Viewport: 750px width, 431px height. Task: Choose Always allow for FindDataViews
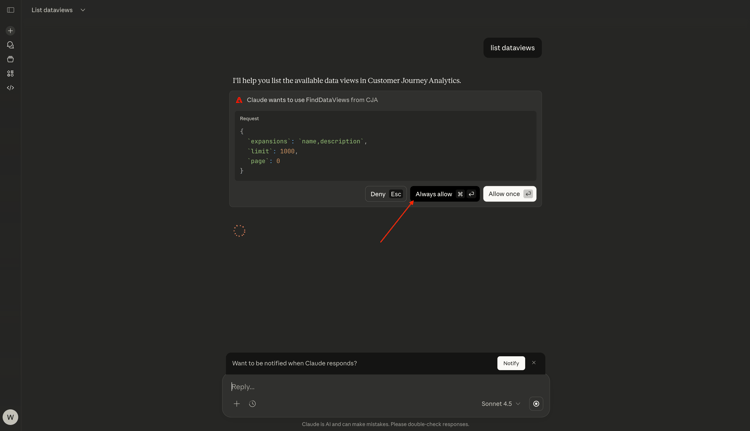tap(445, 194)
